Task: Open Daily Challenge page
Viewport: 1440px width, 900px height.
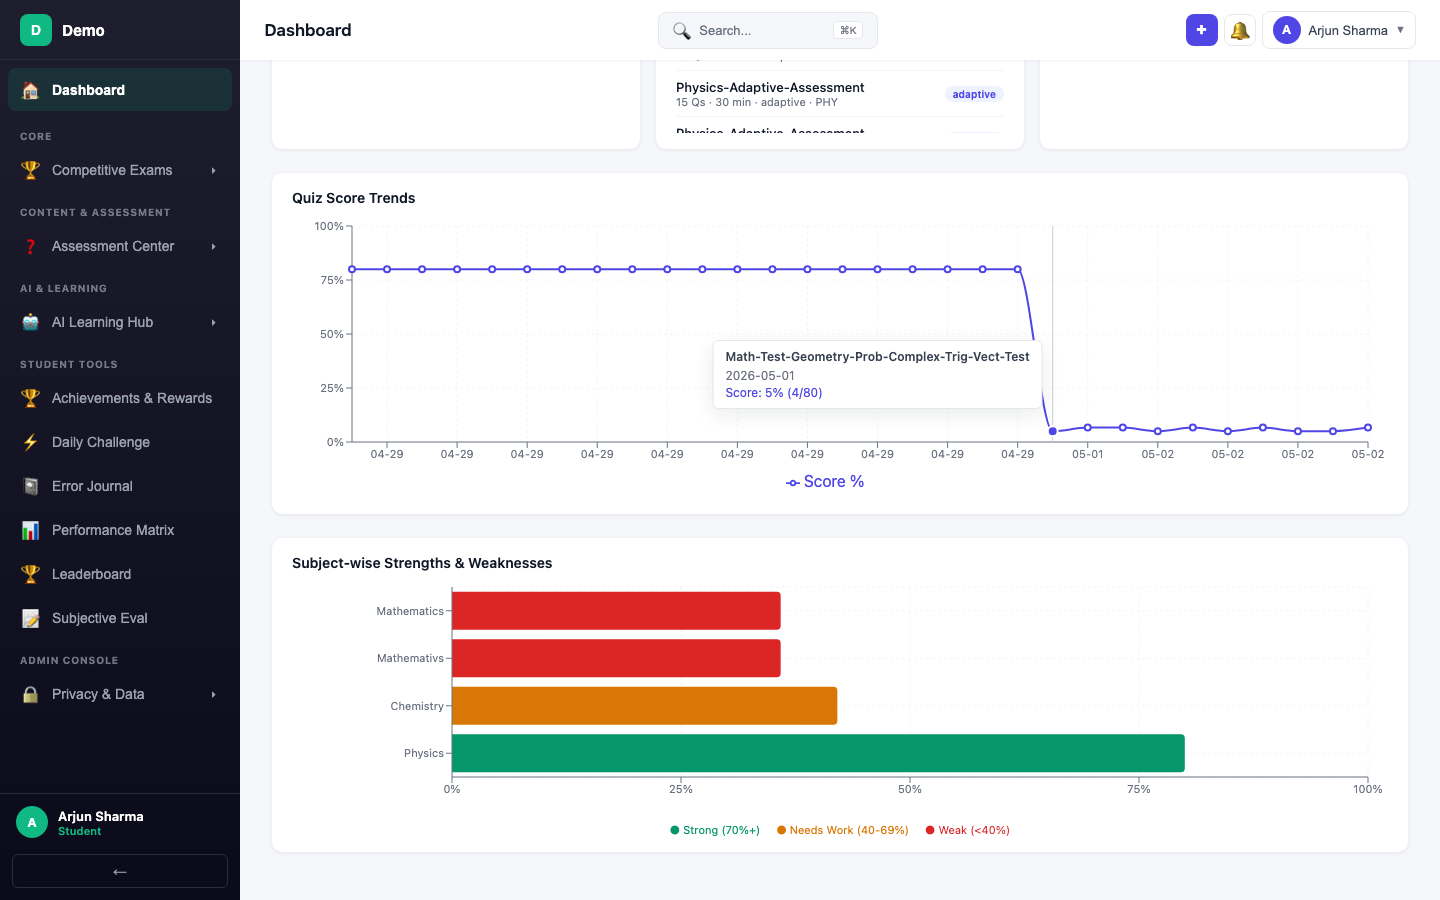Action: click(120, 442)
